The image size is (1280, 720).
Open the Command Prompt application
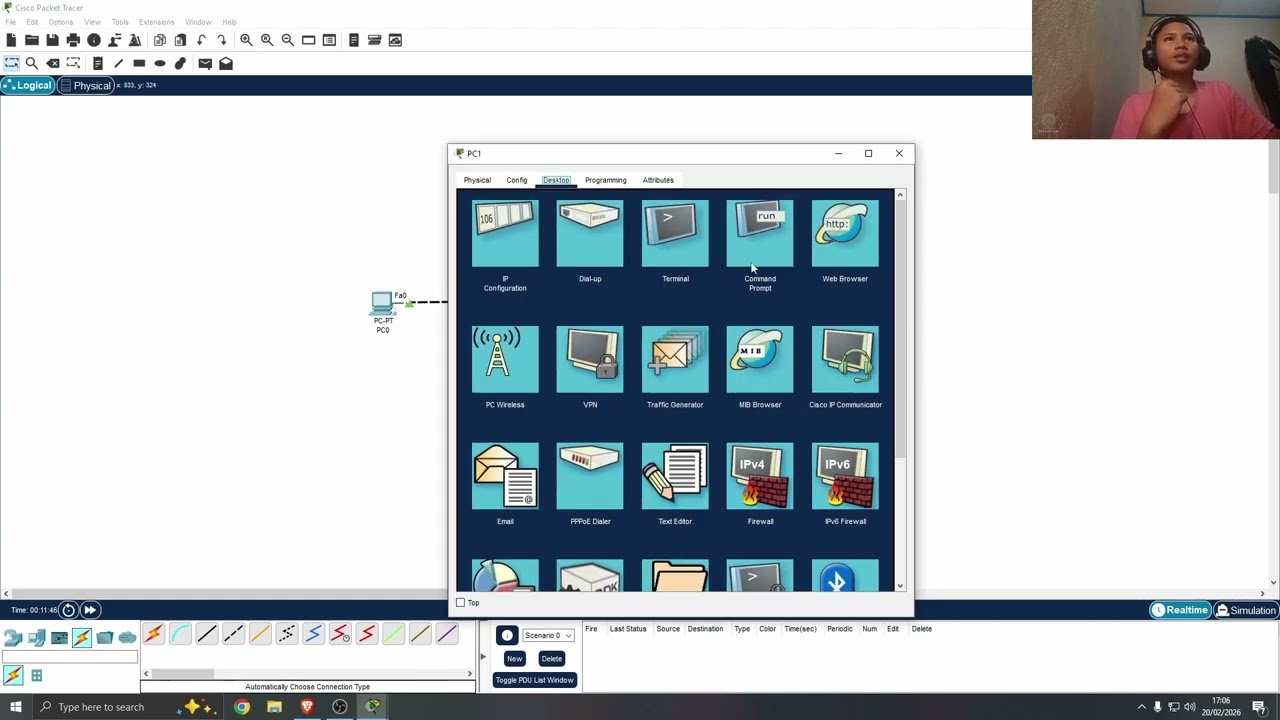(x=760, y=234)
